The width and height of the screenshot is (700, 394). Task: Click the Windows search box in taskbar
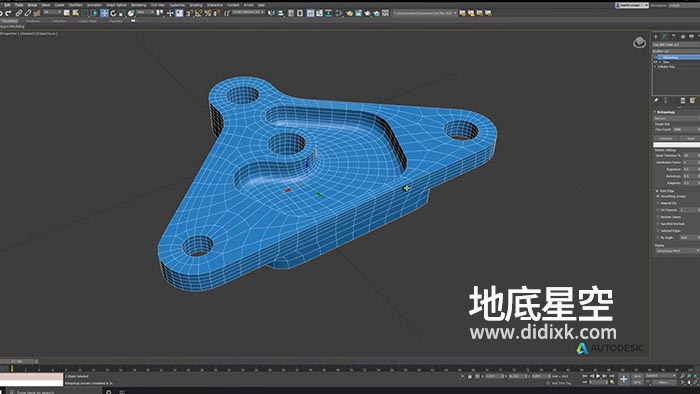pyautogui.click(x=54, y=391)
